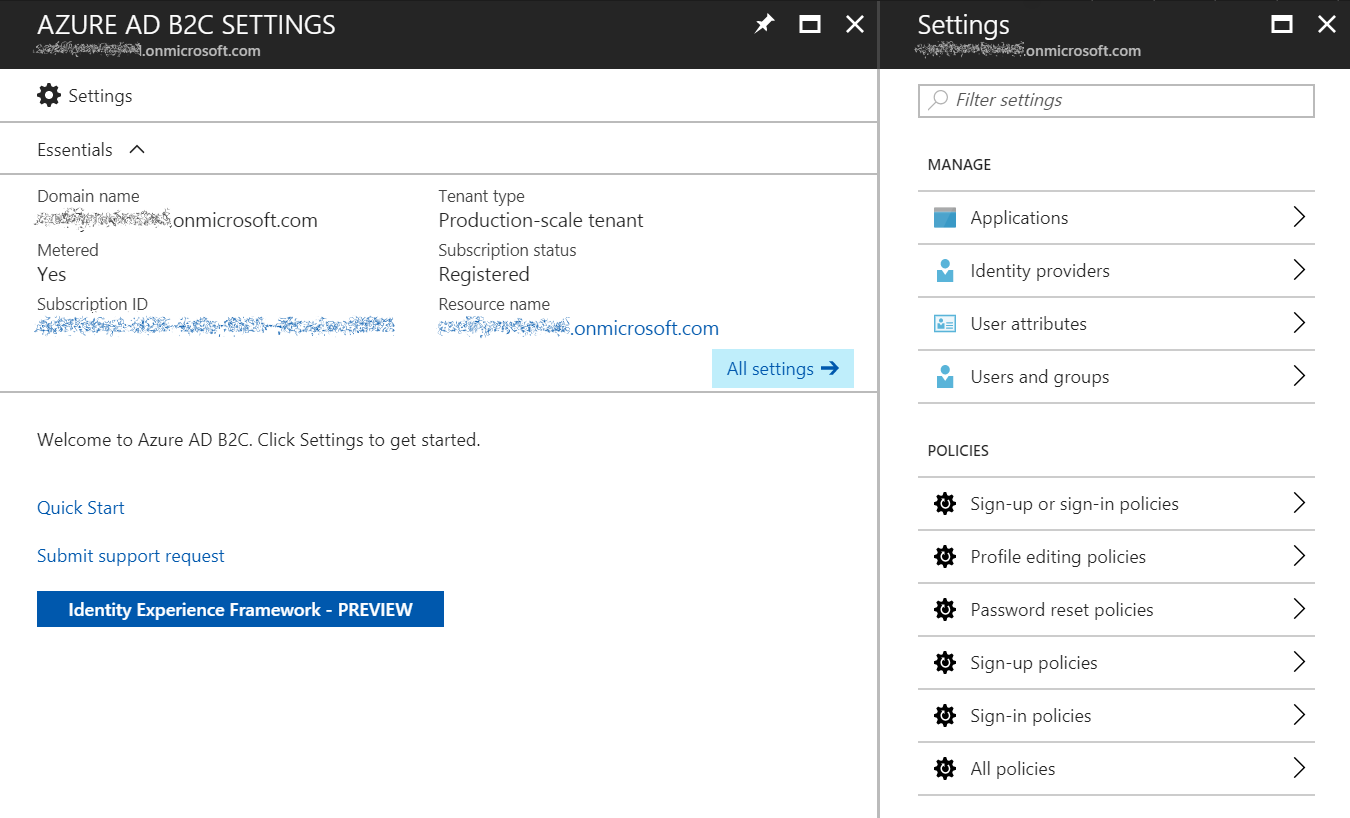The image size is (1350, 818).
Task: Open Sign-up policies menu entry
Action: click(1033, 663)
